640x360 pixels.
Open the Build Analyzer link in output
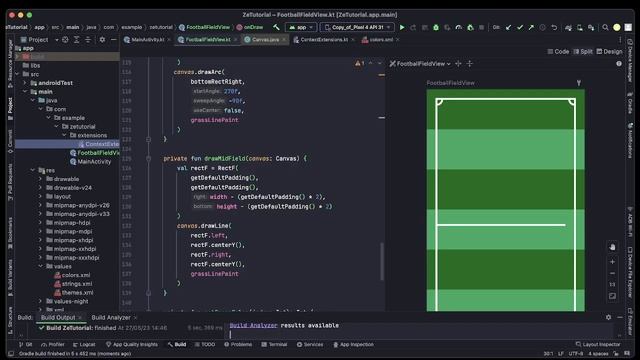tap(253, 325)
